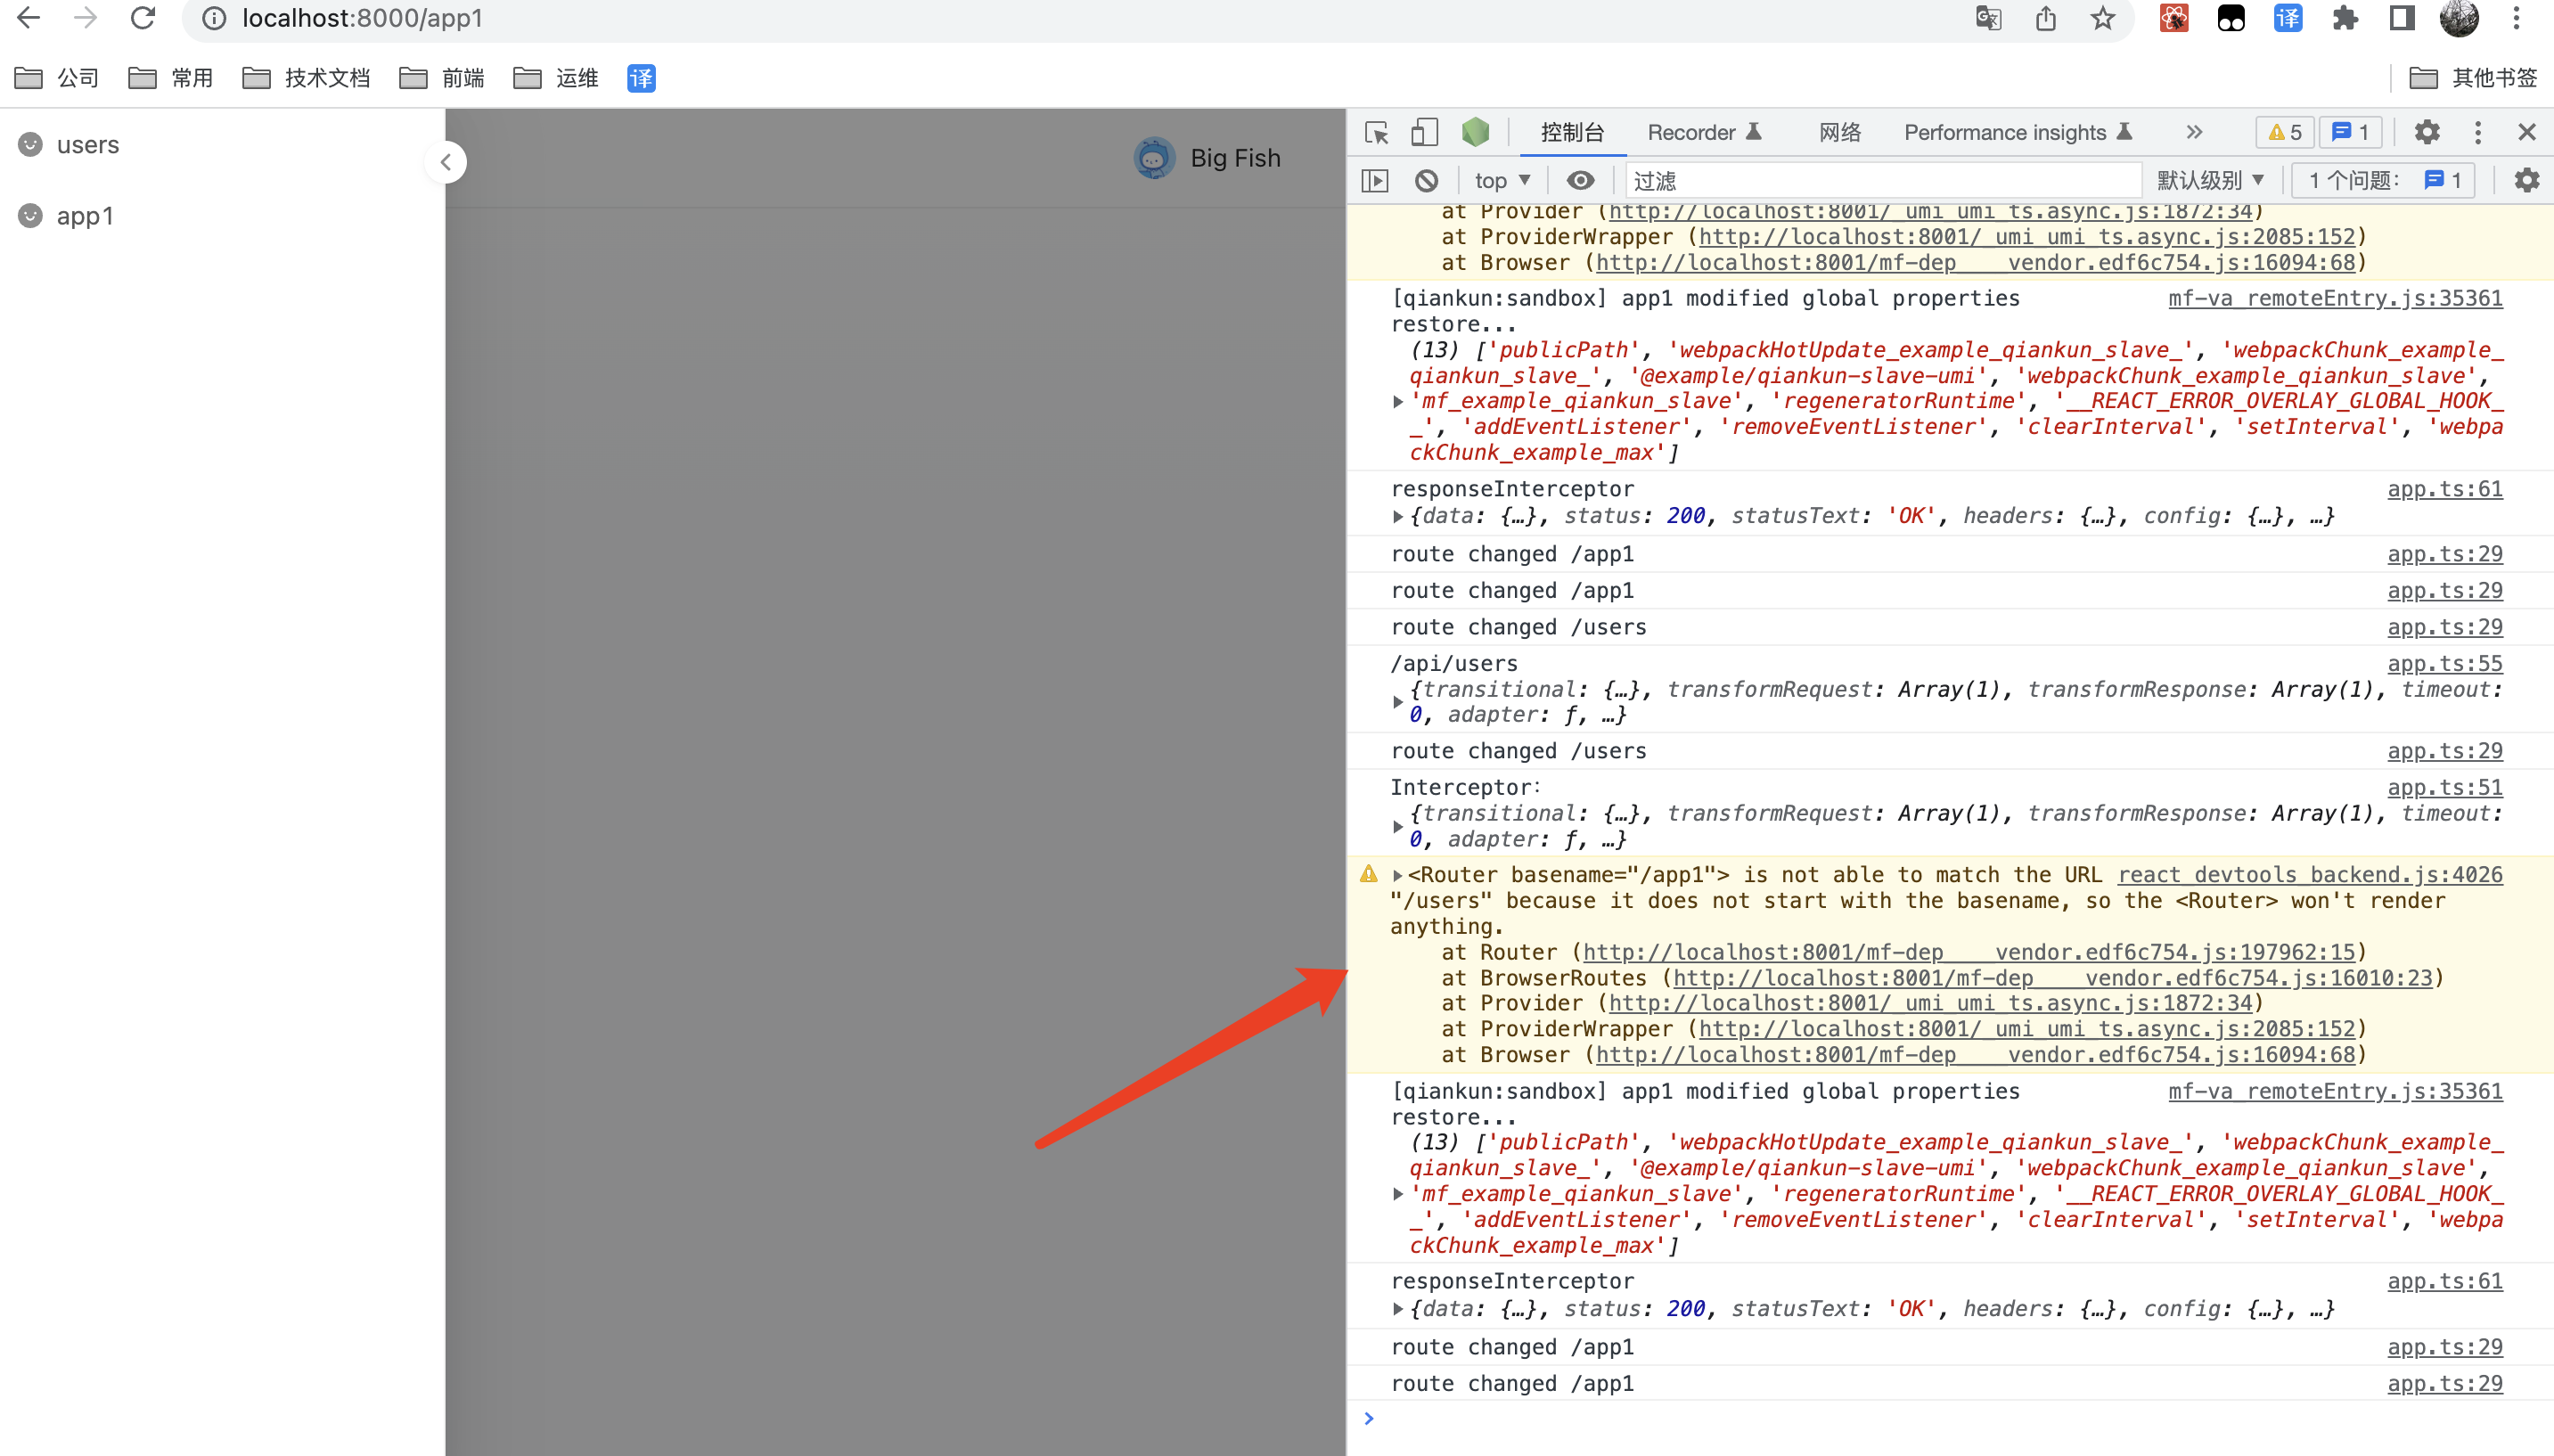Show more DevTools tabs chevron
The height and width of the screenshot is (1456, 2554).
(x=2194, y=132)
